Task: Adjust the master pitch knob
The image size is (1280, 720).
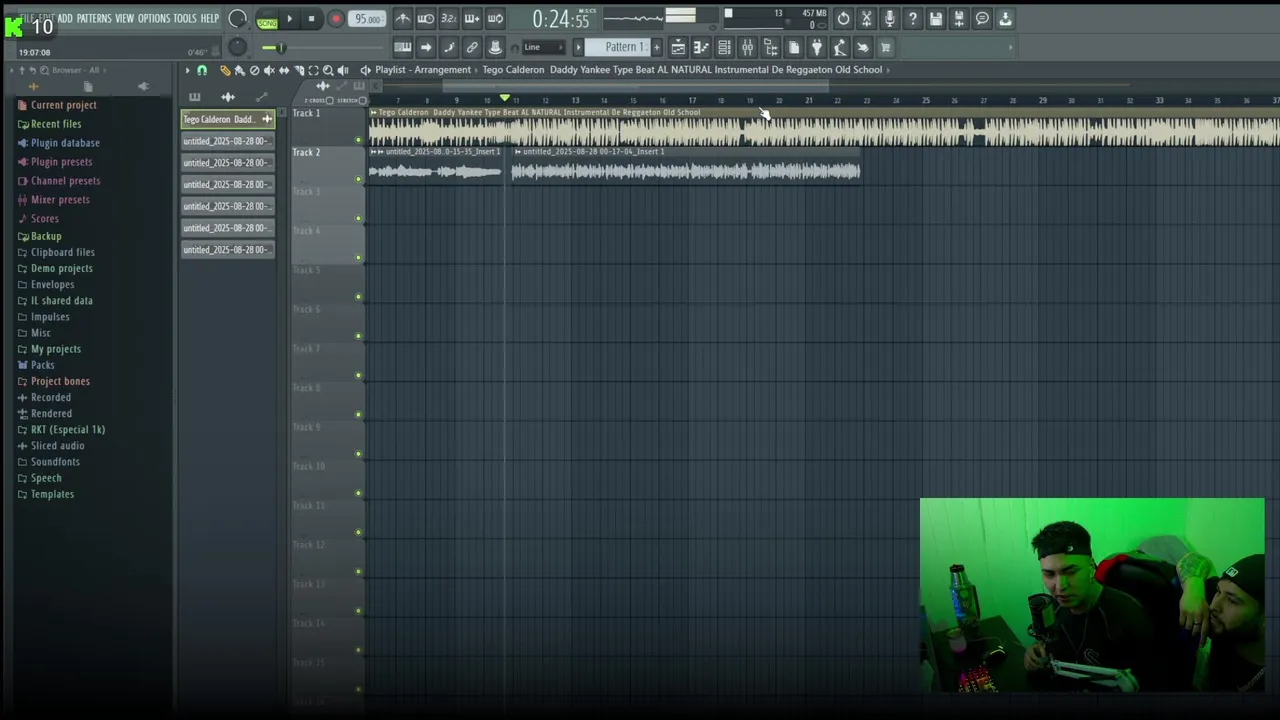Action: click(237, 47)
